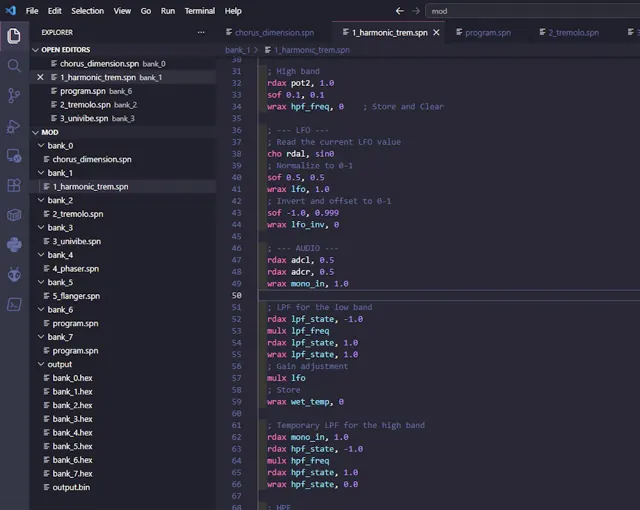Select 2_tremolo.spn in Open Editors
640x510 pixels.
point(122,105)
